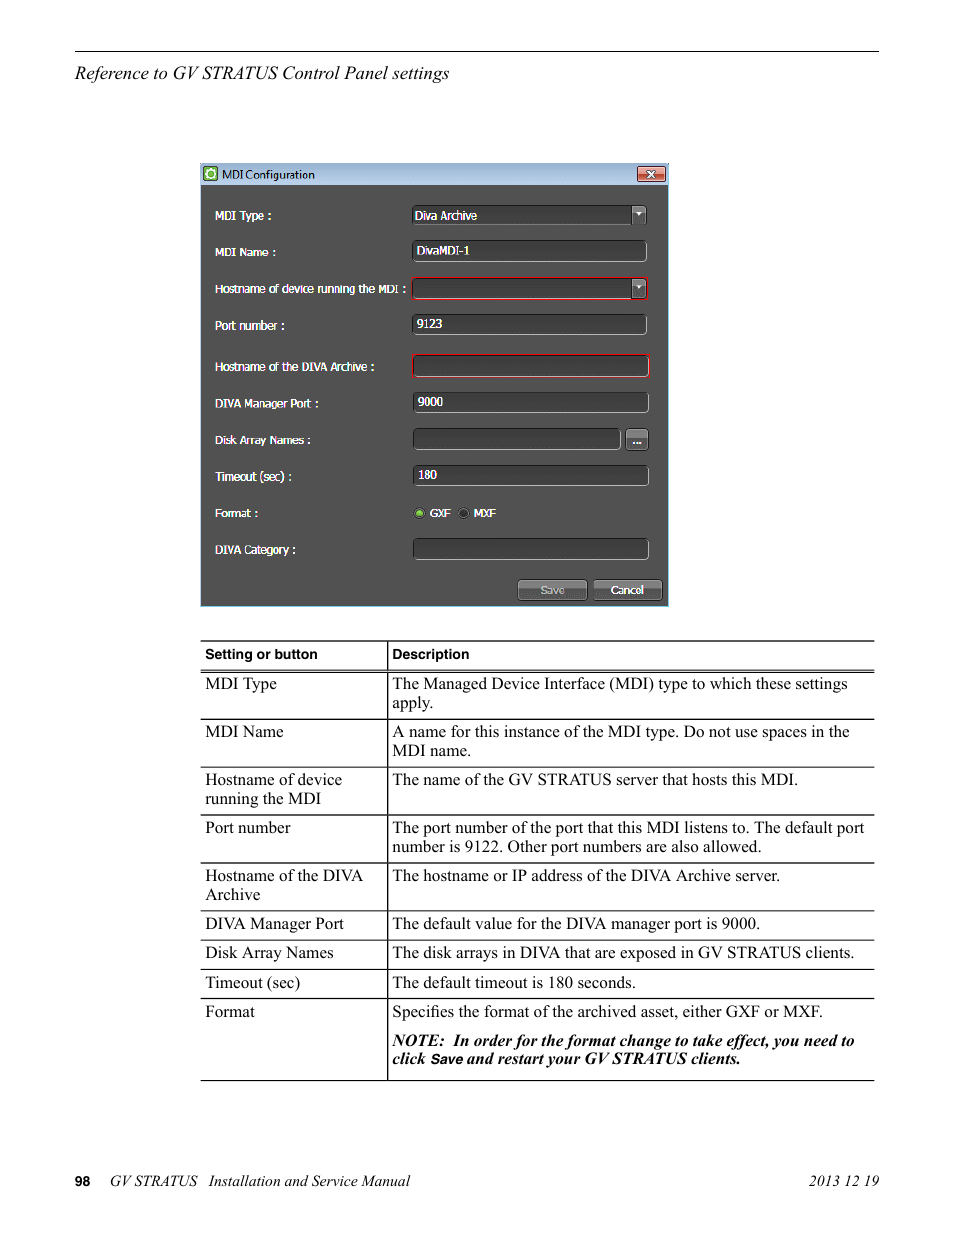This screenshot has height=1235, width=954.
Task: Close the MDI Configuration dialog
Action: [x=651, y=174]
